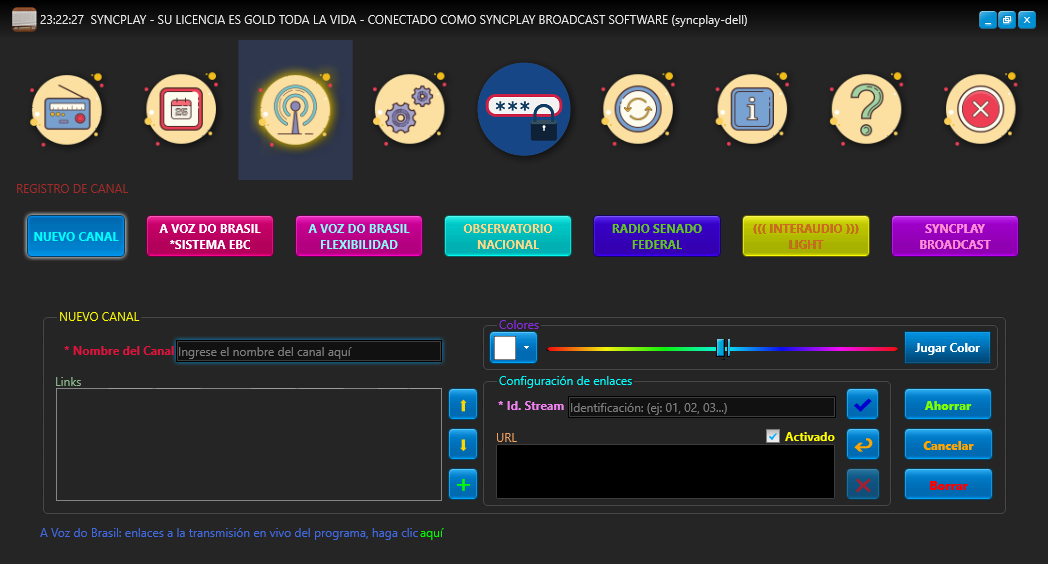Click the Borrar delete button

(x=948, y=485)
